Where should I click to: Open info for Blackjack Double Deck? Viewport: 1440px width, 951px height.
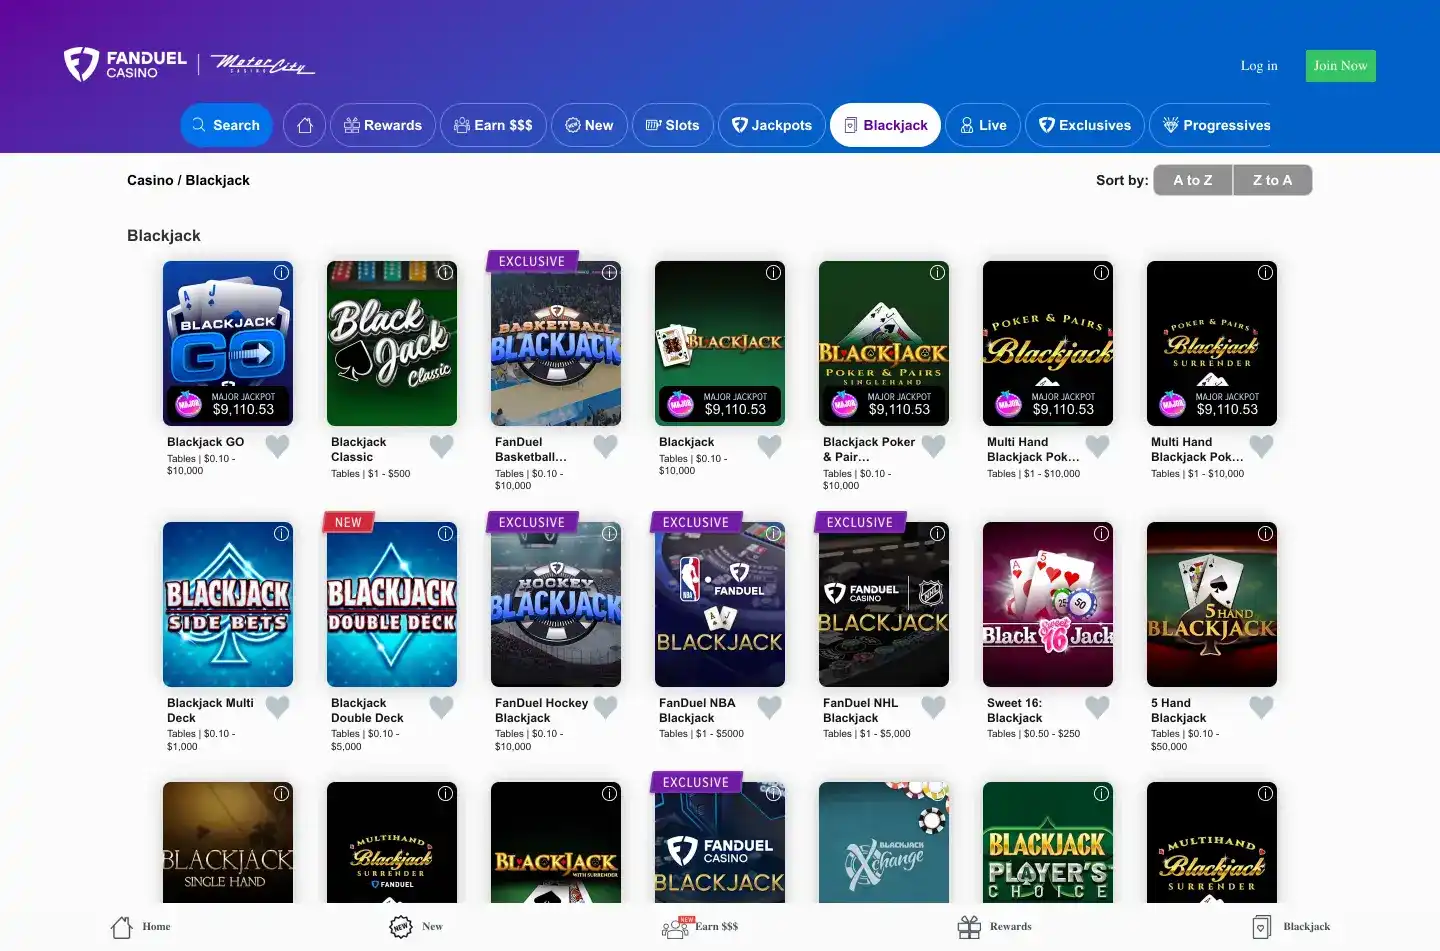tap(446, 533)
